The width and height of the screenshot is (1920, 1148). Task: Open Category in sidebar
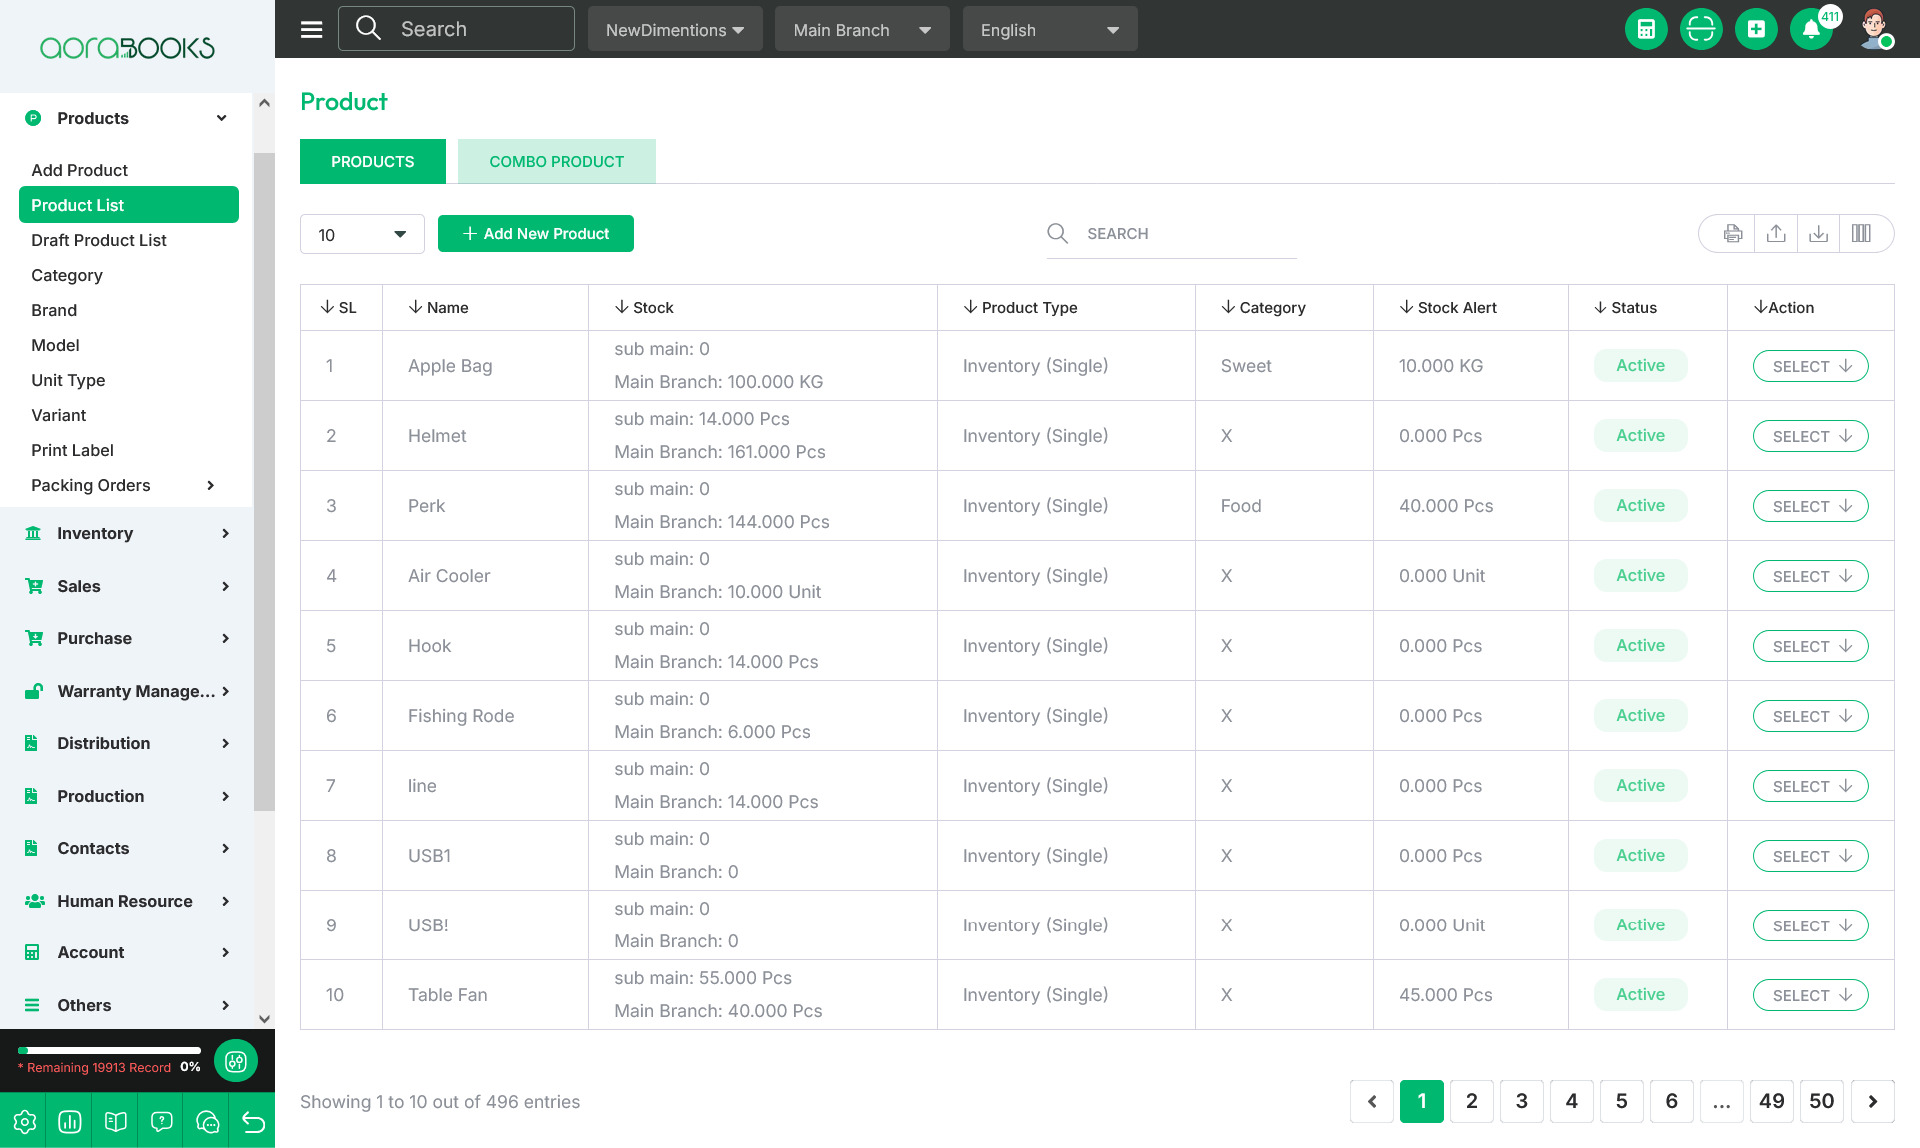pos(66,275)
